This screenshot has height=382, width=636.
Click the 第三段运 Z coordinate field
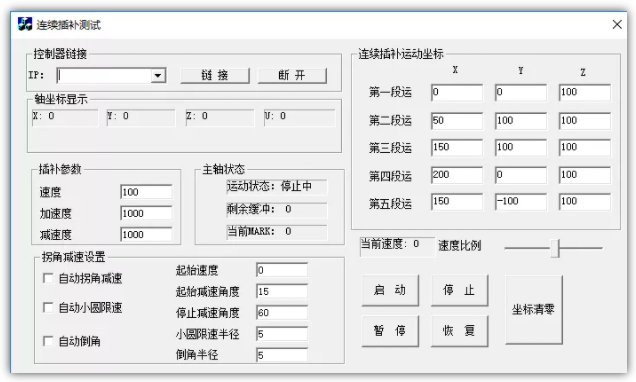coord(584,148)
